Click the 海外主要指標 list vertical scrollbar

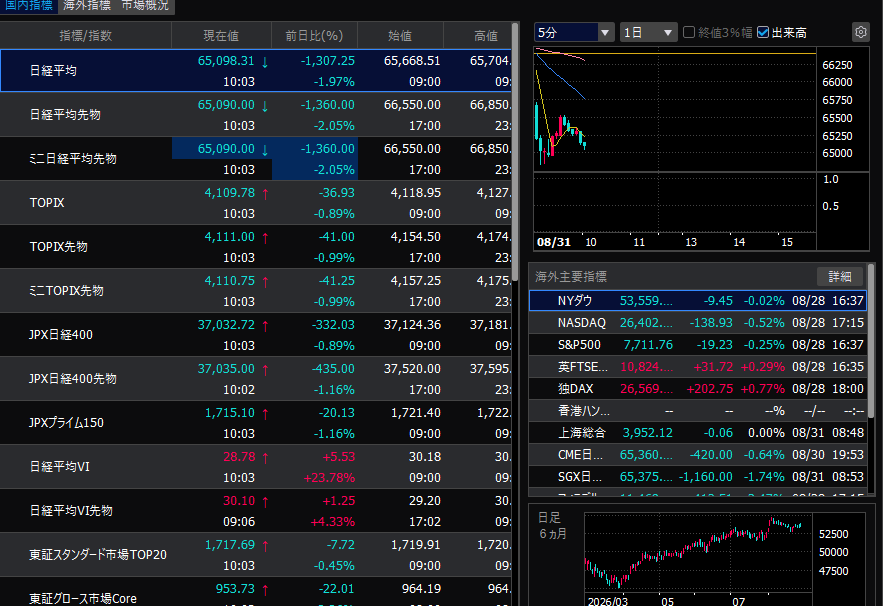pyautogui.click(x=871, y=341)
